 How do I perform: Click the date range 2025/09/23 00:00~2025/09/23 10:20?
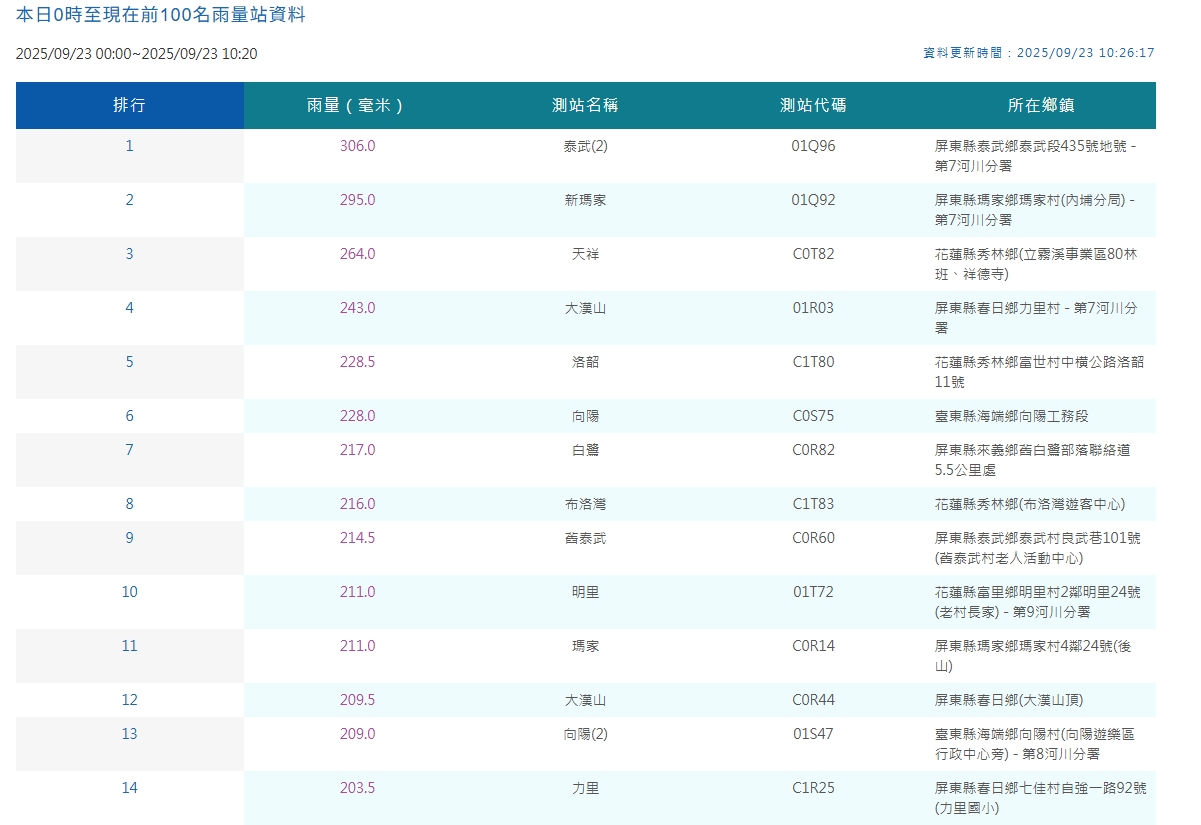point(137,54)
